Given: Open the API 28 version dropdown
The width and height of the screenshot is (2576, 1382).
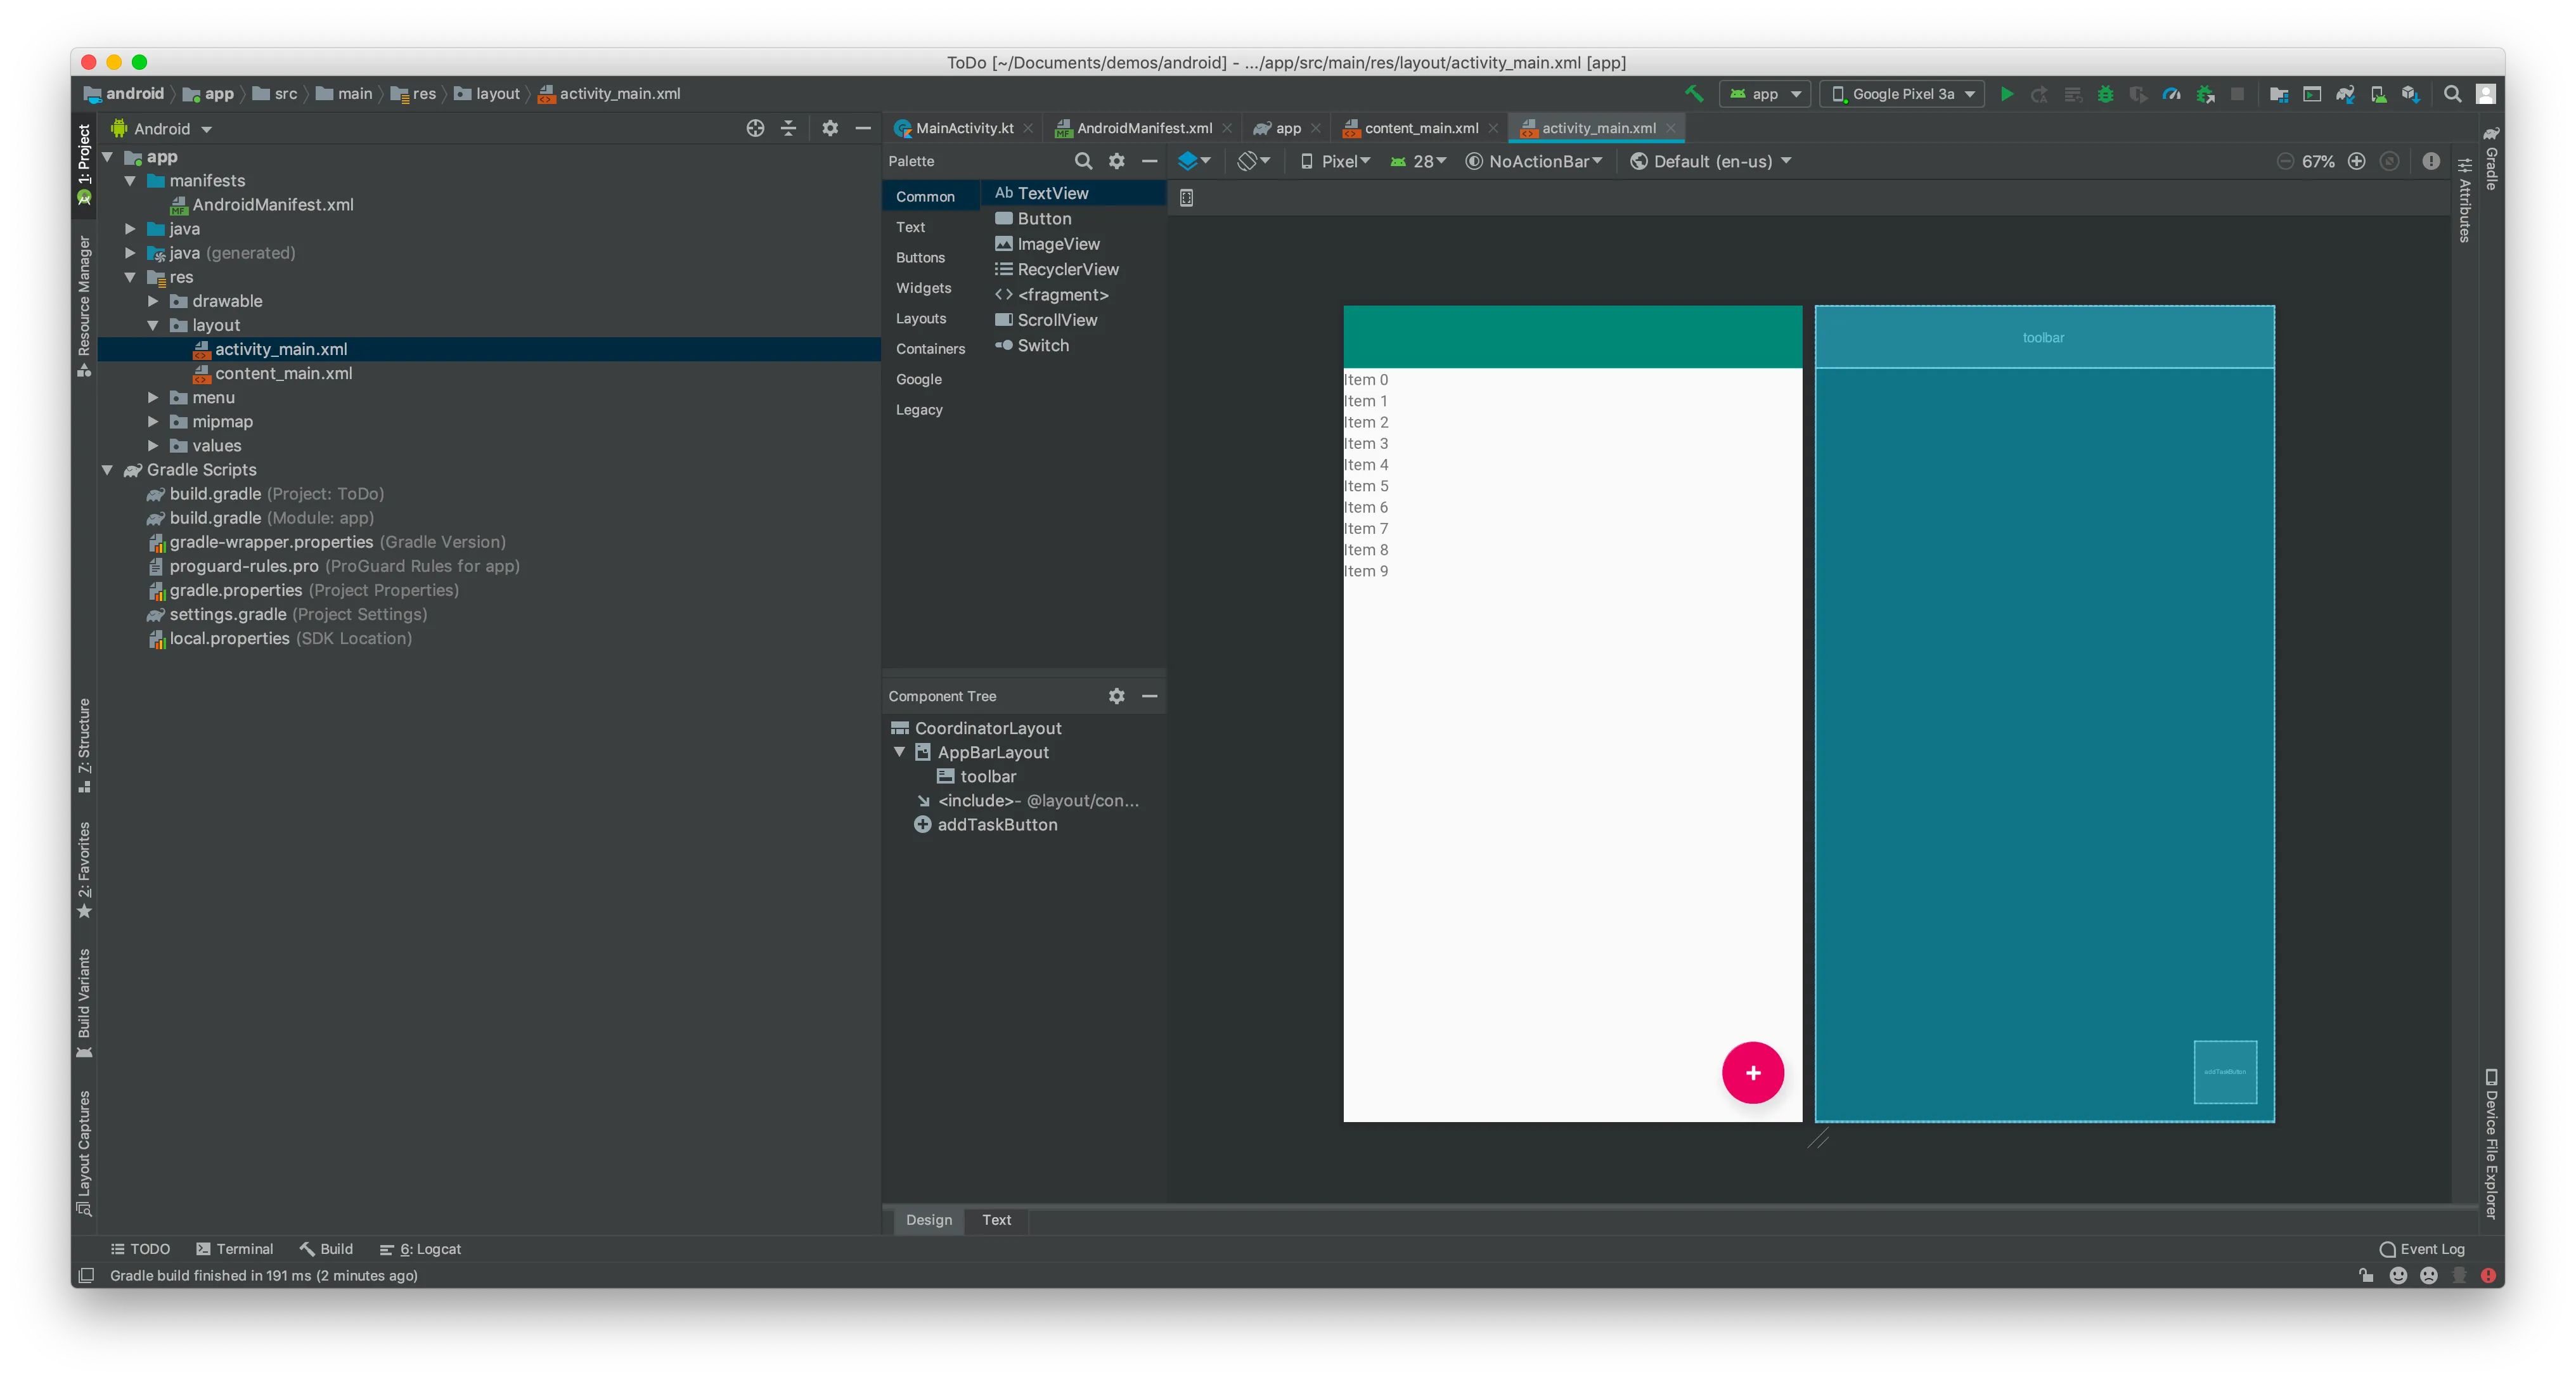Looking at the screenshot, I should tap(1418, 161).
